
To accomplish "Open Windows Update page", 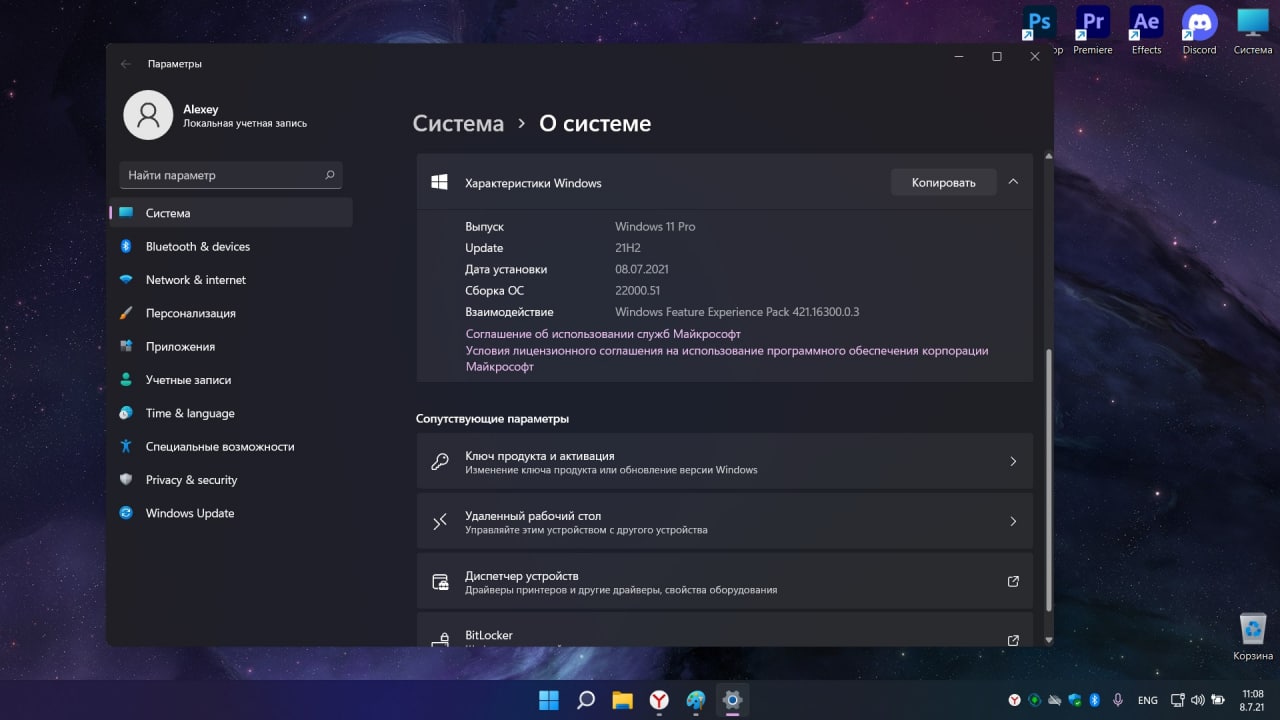I will coord(231,513).
